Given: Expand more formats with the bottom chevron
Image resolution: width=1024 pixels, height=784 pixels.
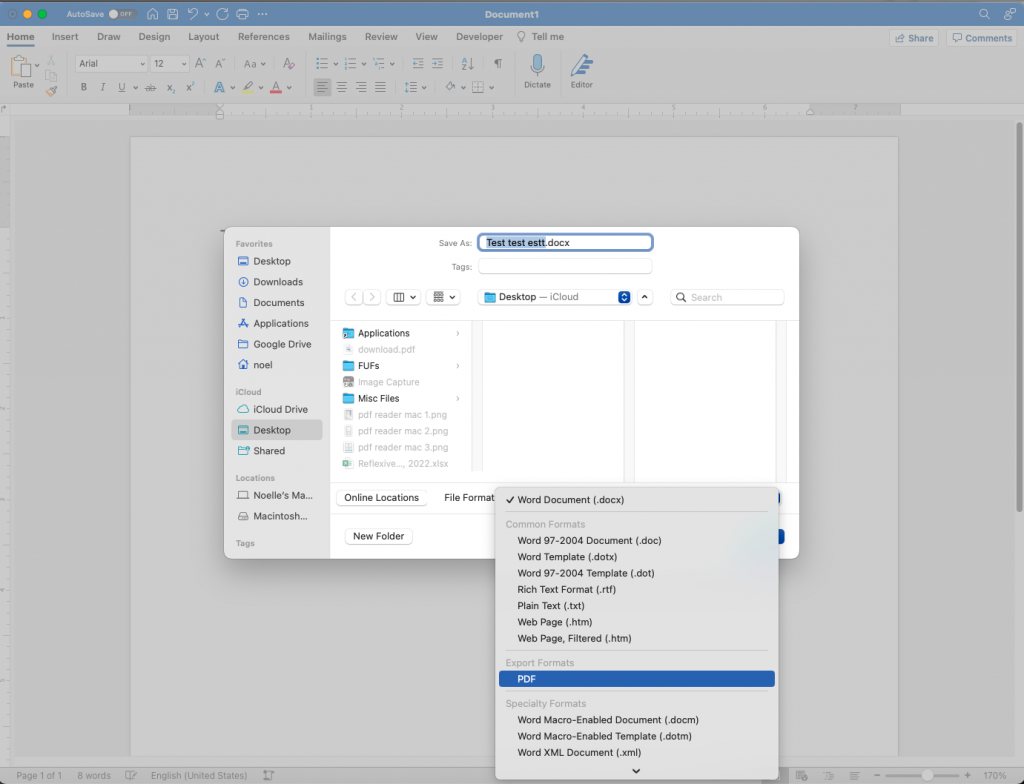Looking at the screenshot, I should [x=636, y=771].
